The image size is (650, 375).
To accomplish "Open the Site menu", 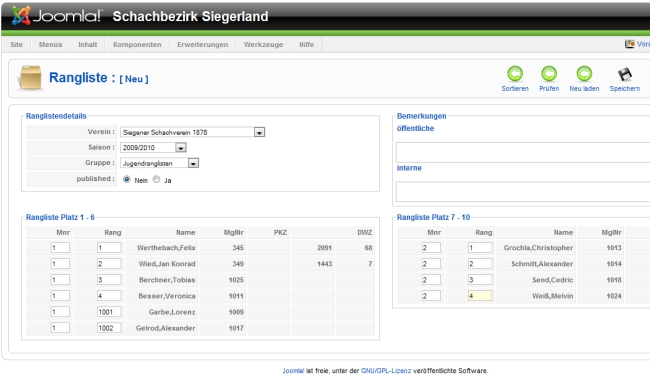I will pyautogui.click(x=17, y=44).
